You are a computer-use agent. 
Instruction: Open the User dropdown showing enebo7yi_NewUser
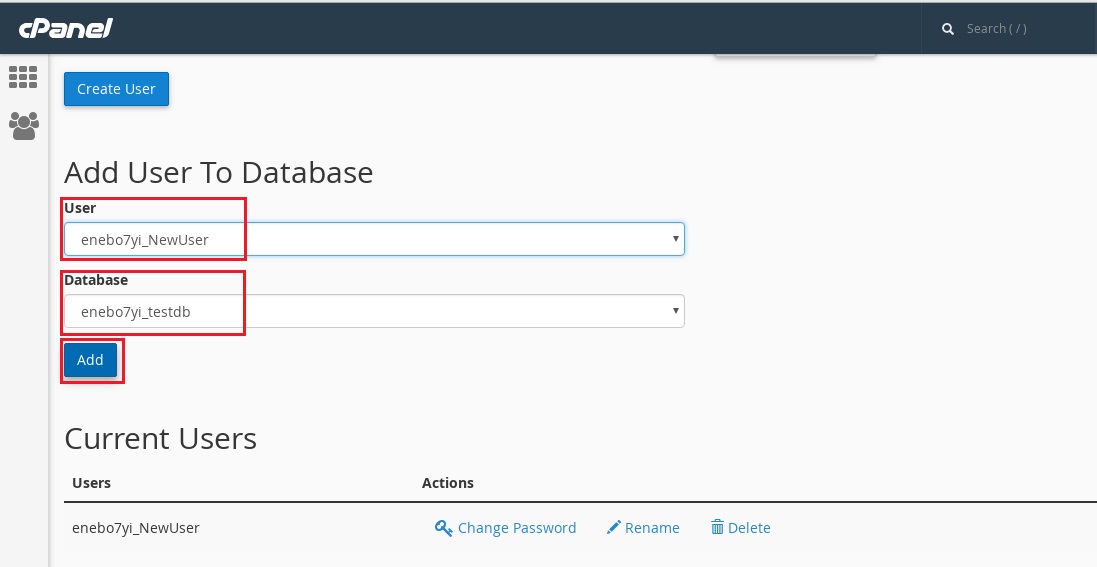click(x=374, y=239)
